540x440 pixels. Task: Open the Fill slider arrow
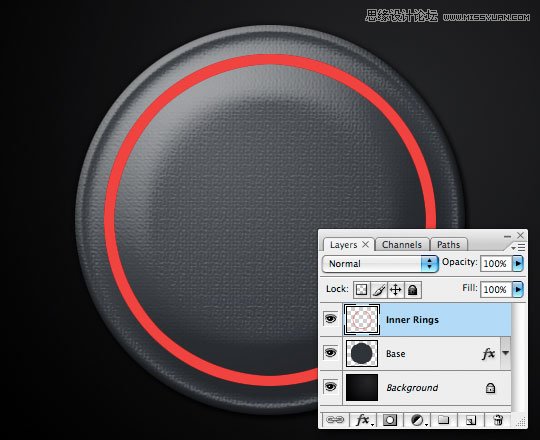[518, 290]
